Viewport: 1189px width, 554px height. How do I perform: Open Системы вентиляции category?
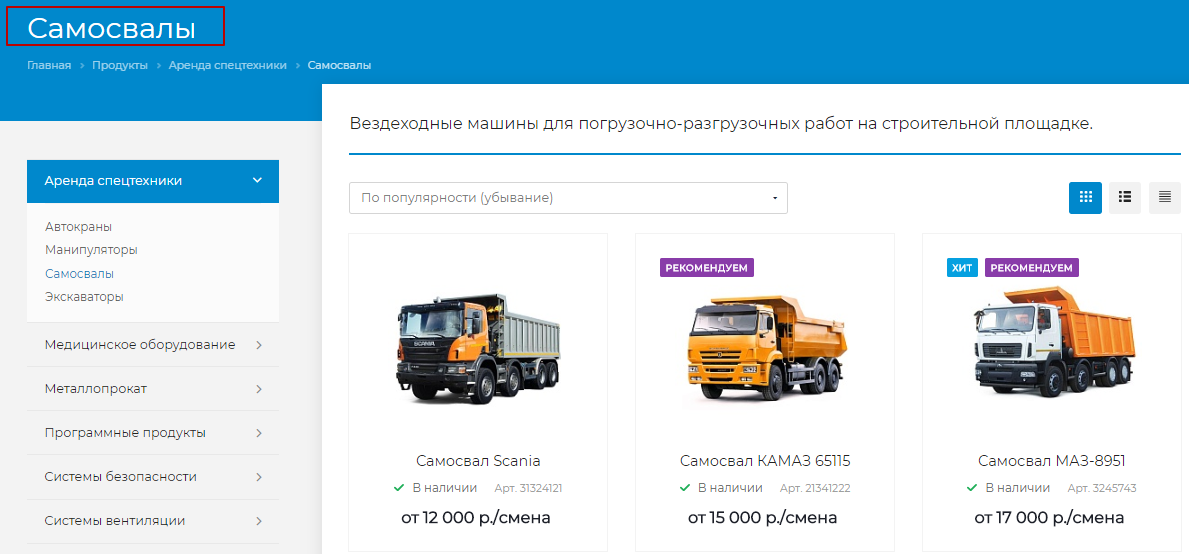[x=115, y=521]
